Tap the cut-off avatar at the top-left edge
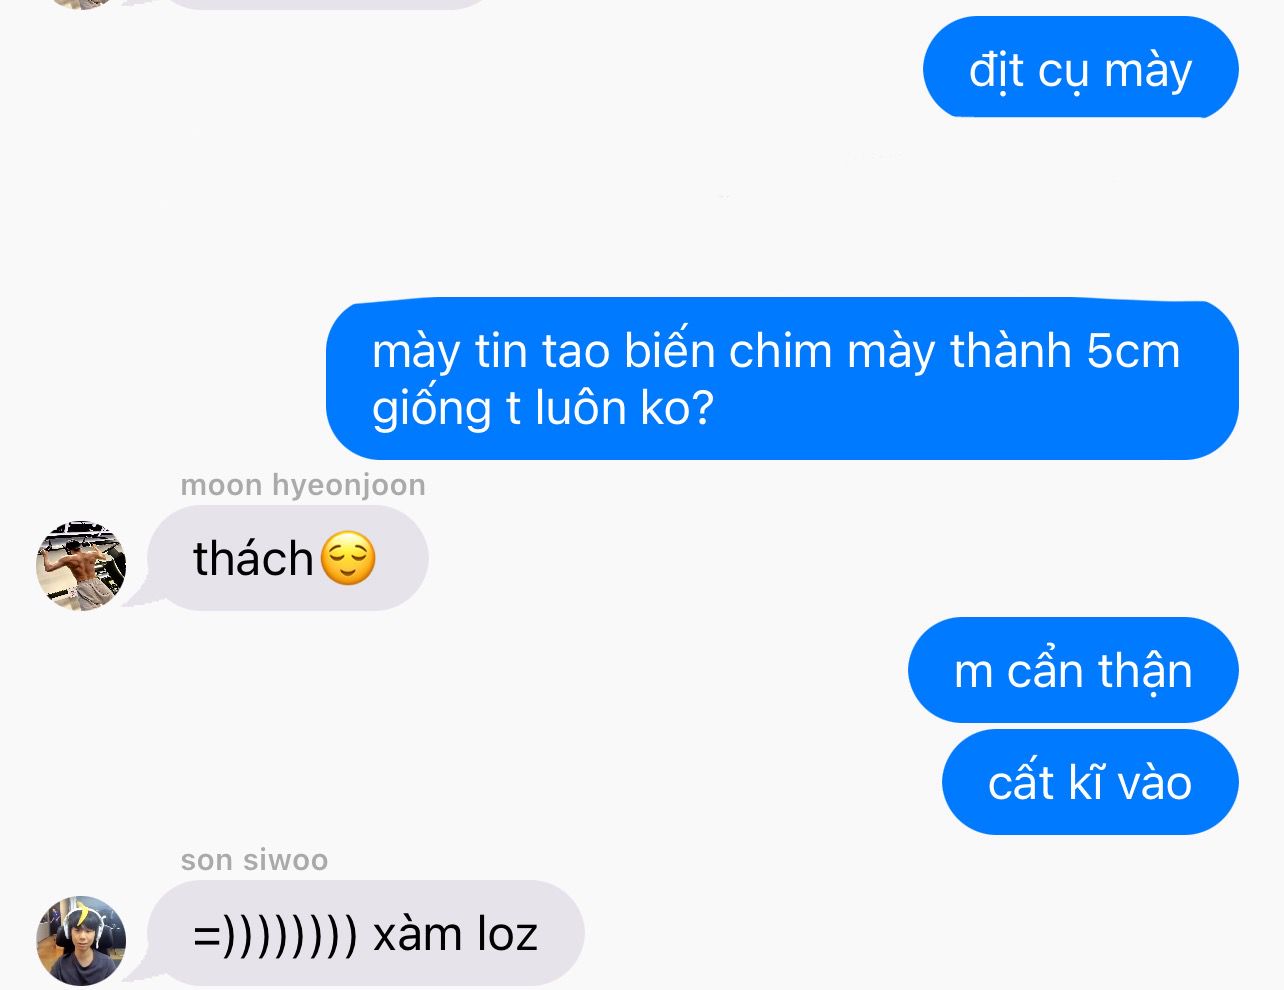Screen dimensions: 1284x990 click(x=81, y=4)
